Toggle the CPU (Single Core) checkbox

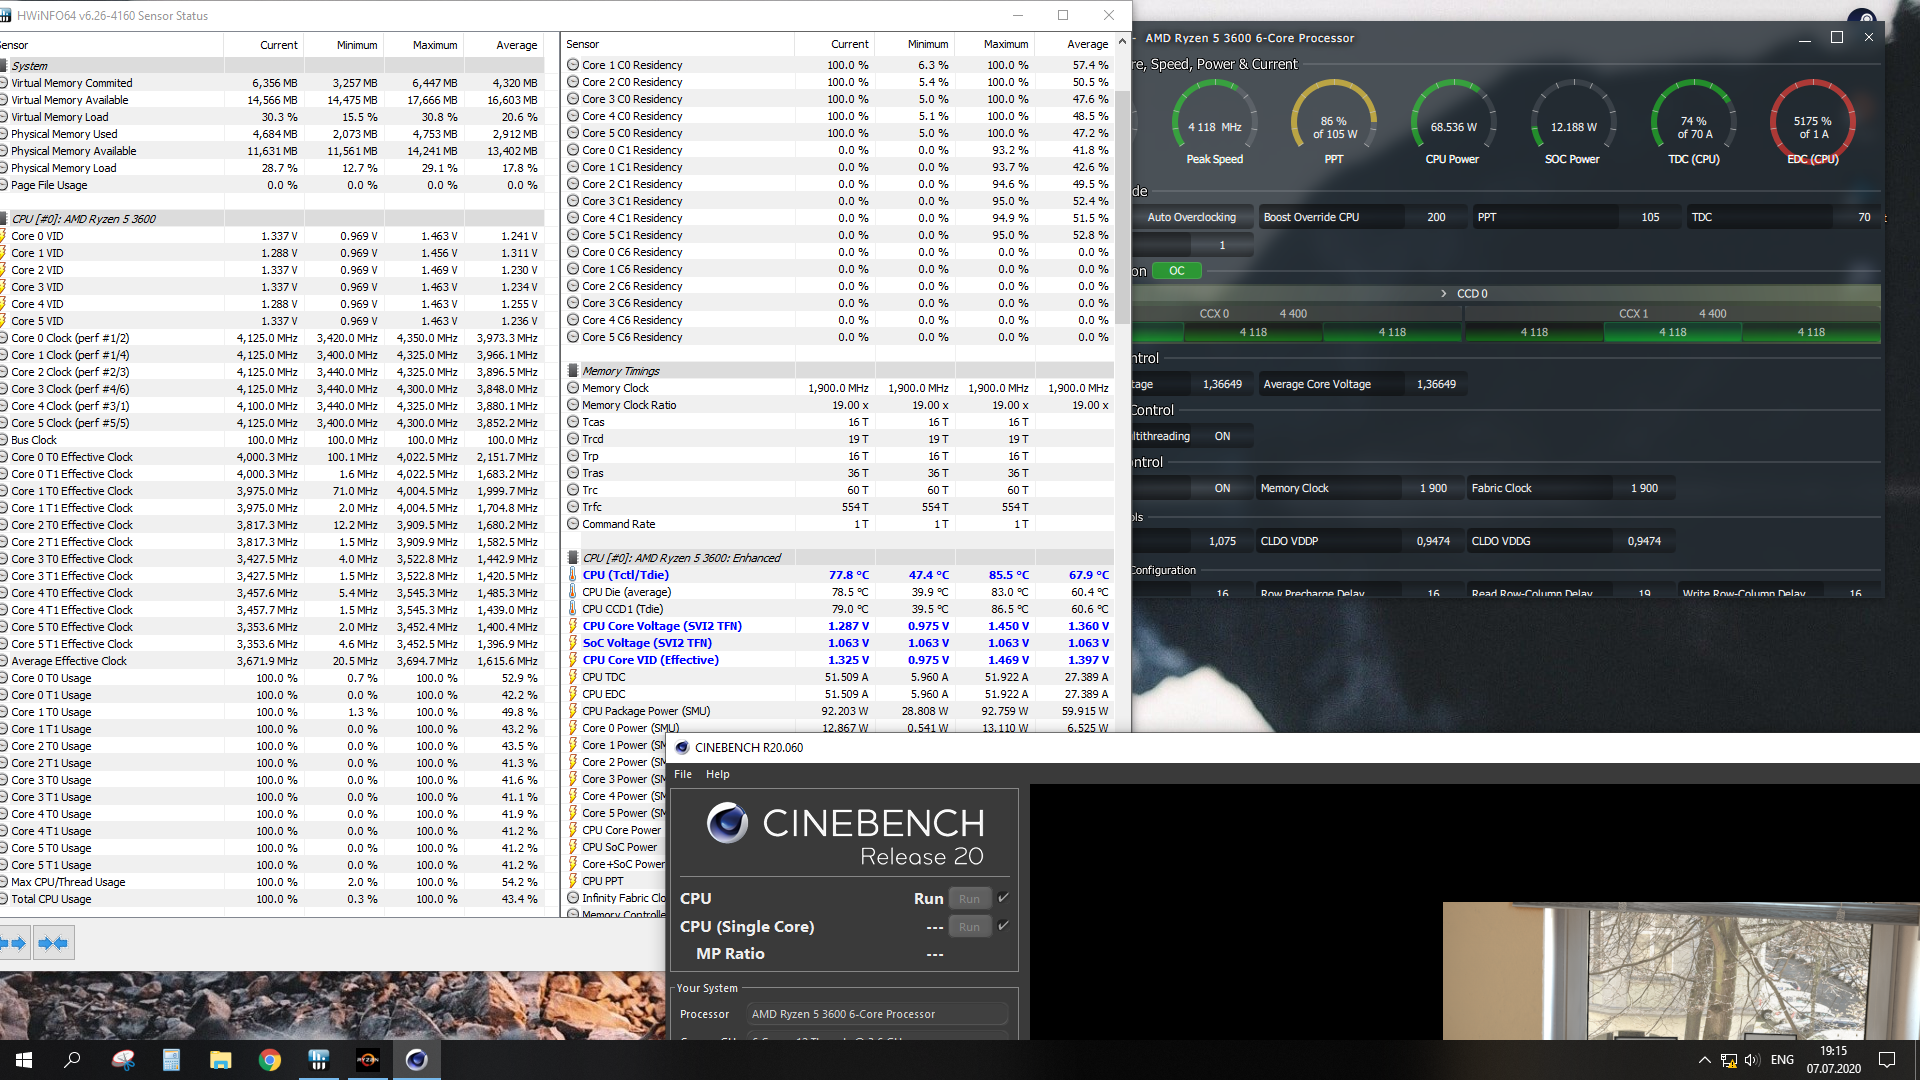click(1003, 926)
